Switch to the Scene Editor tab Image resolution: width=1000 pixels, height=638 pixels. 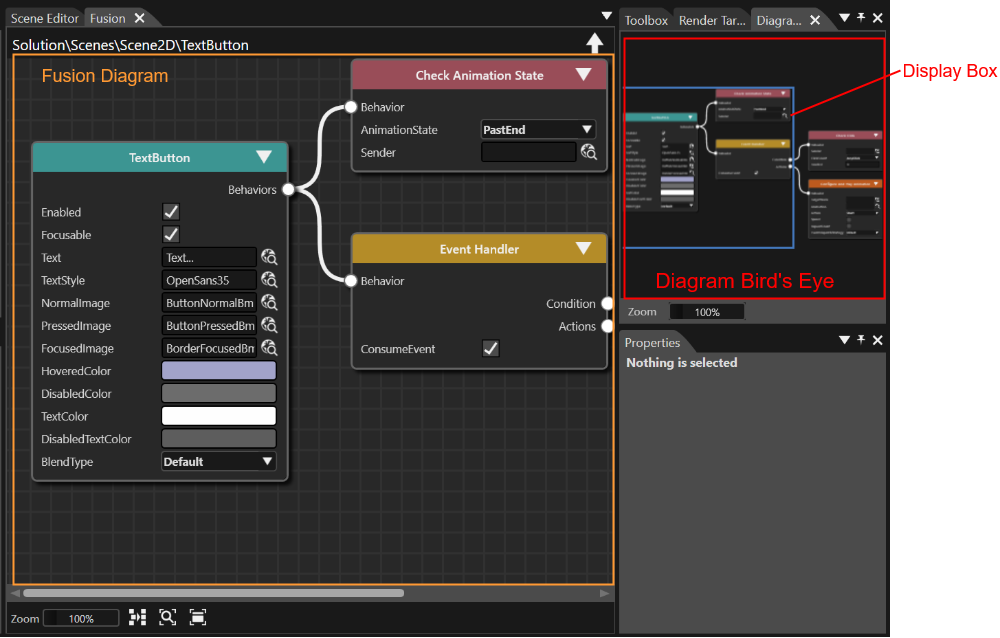click(45, 19)
